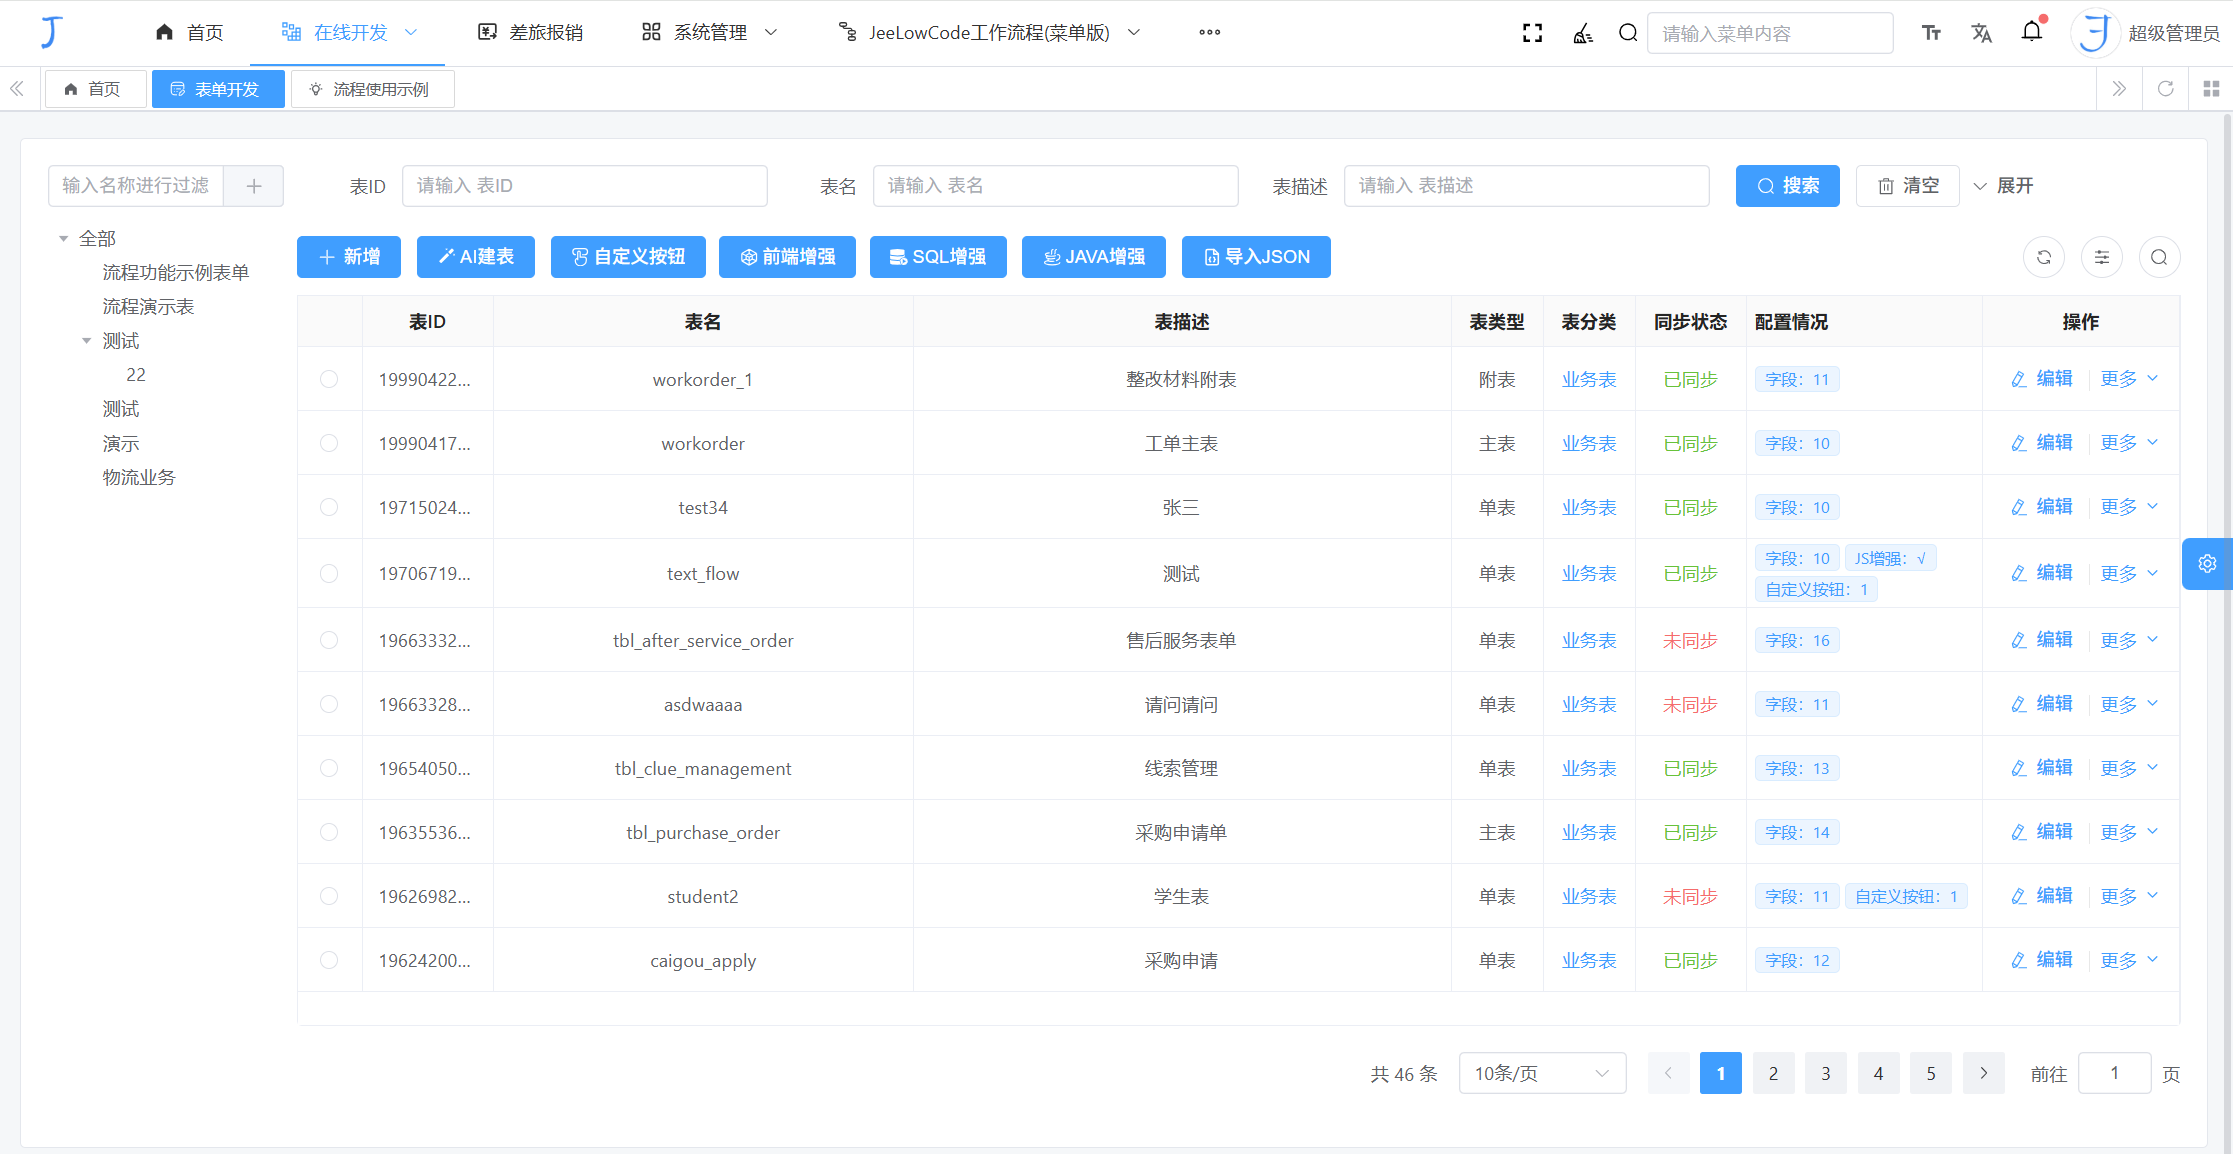Open the 10条/页 page size selector
Viewport: 2233px width, 1154px height.
point(1541,1072)
